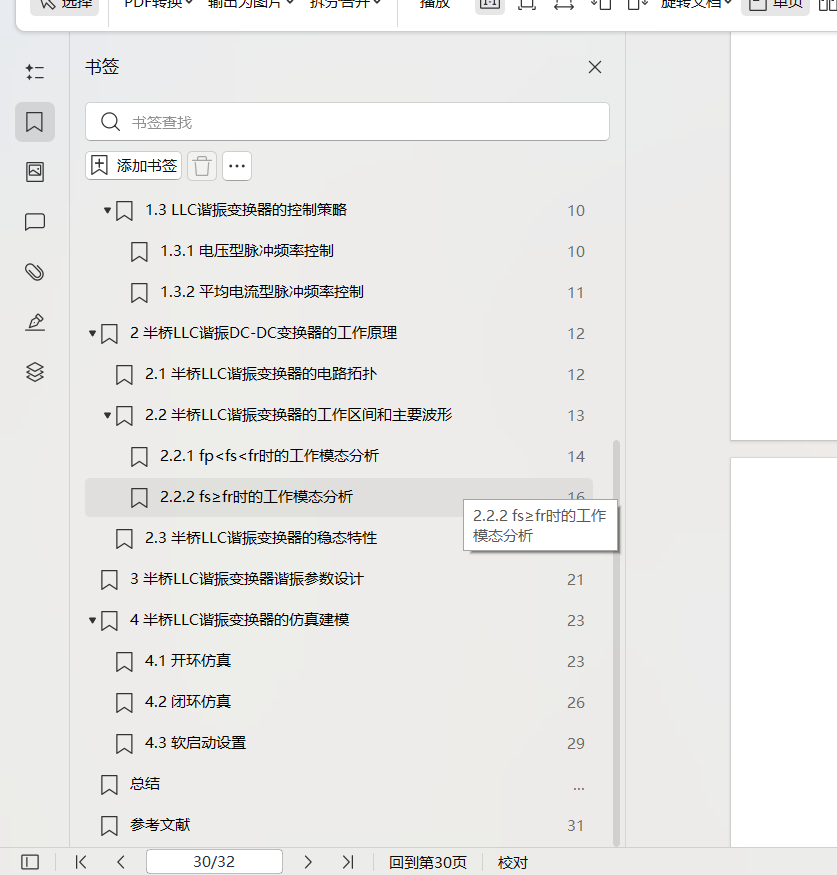
Task: Open bookmark 4.1 开环仿真
Action: [188, 661]
